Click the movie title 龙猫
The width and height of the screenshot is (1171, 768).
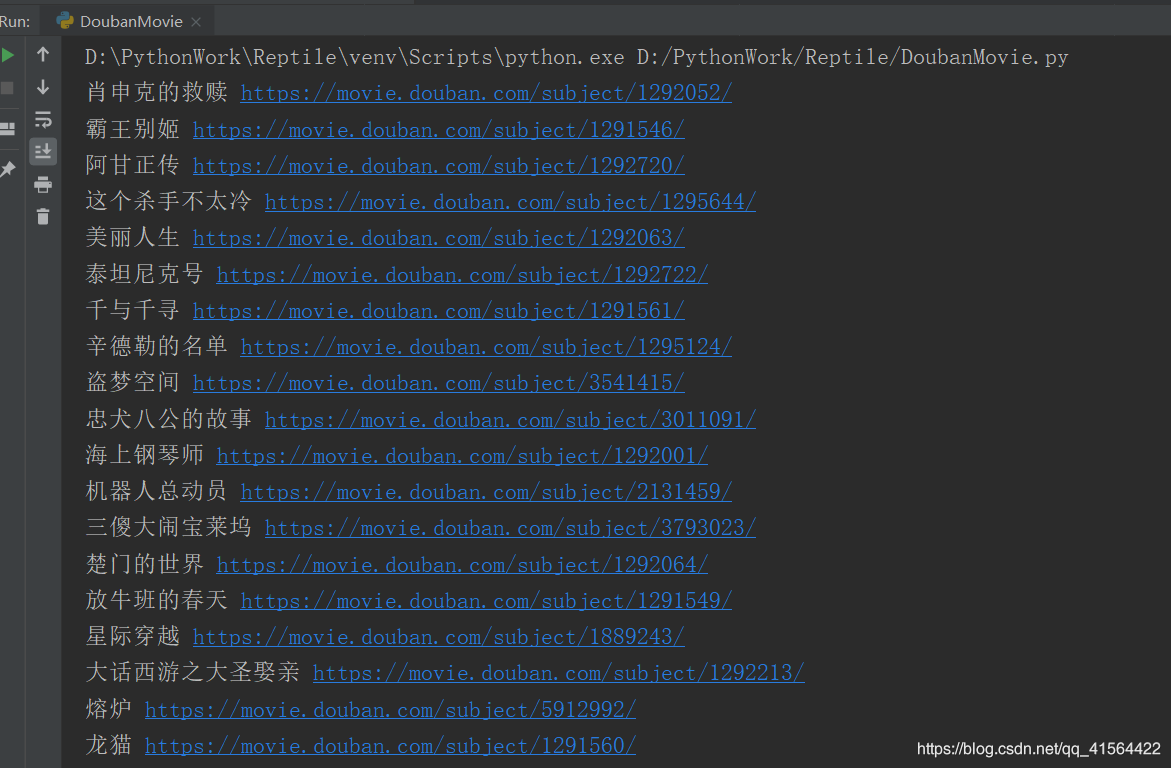pos(109,745)
